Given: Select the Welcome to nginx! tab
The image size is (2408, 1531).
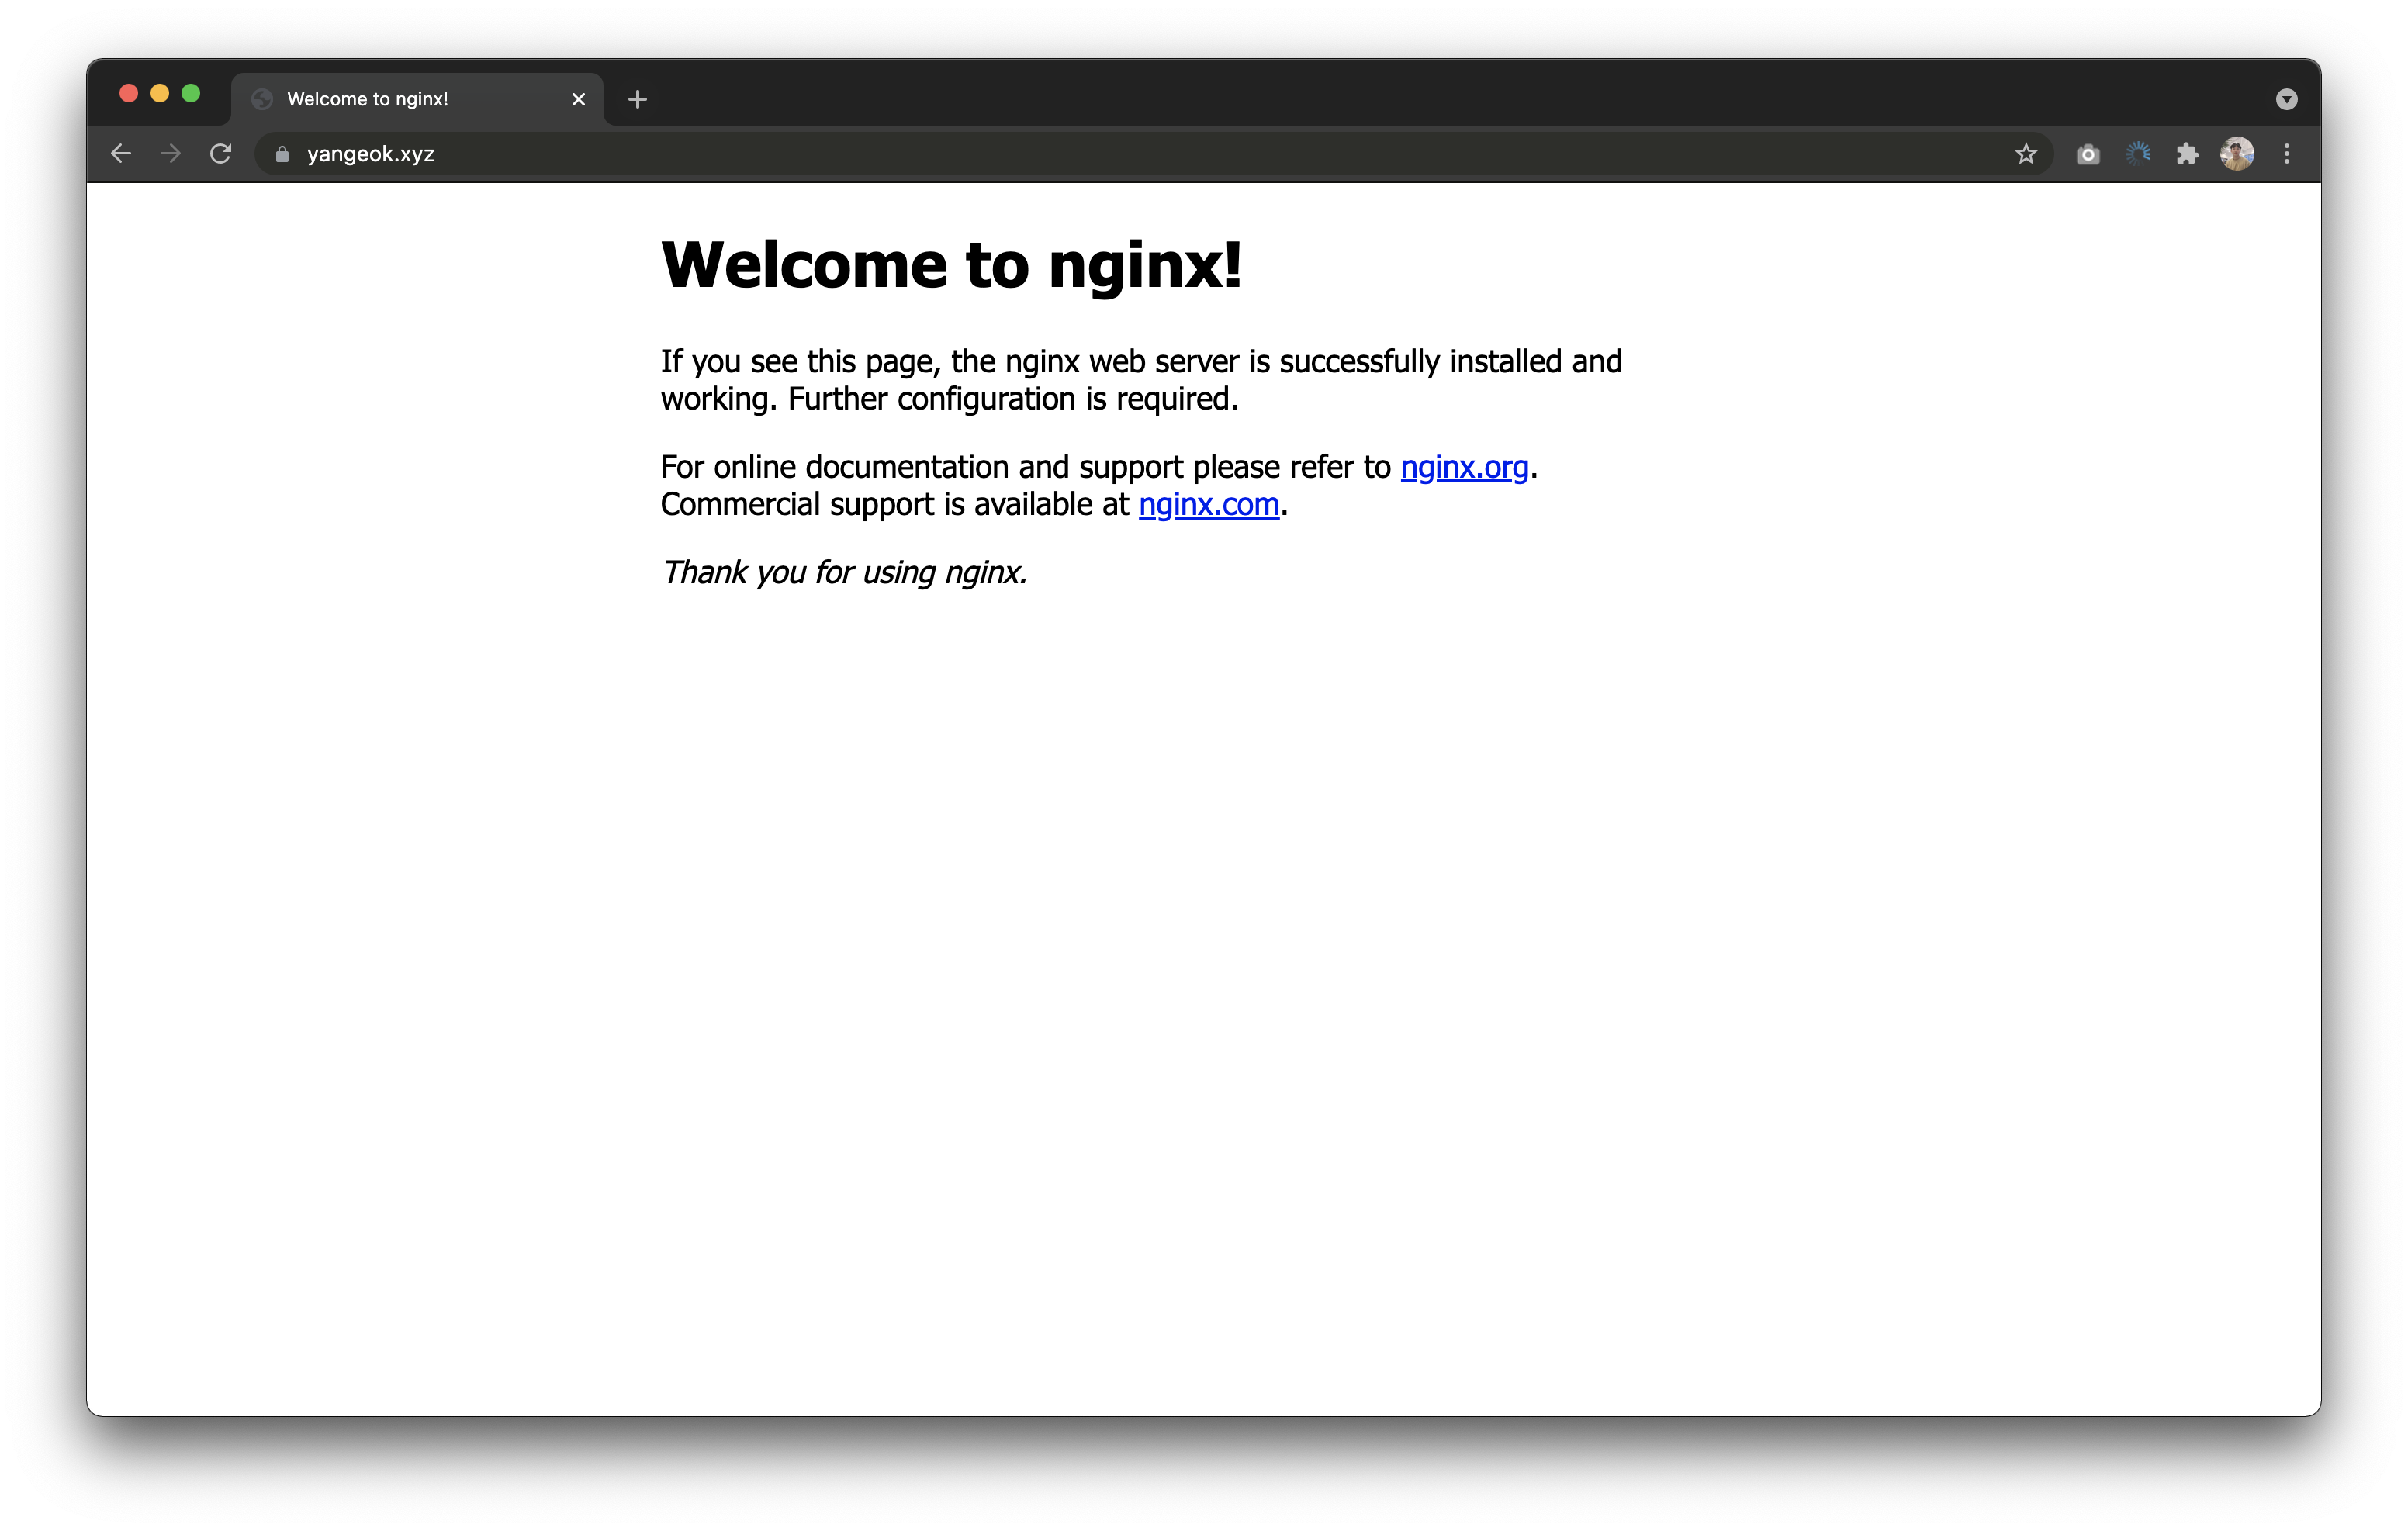Looking at the screenshot, I should [x=417, y=99].
